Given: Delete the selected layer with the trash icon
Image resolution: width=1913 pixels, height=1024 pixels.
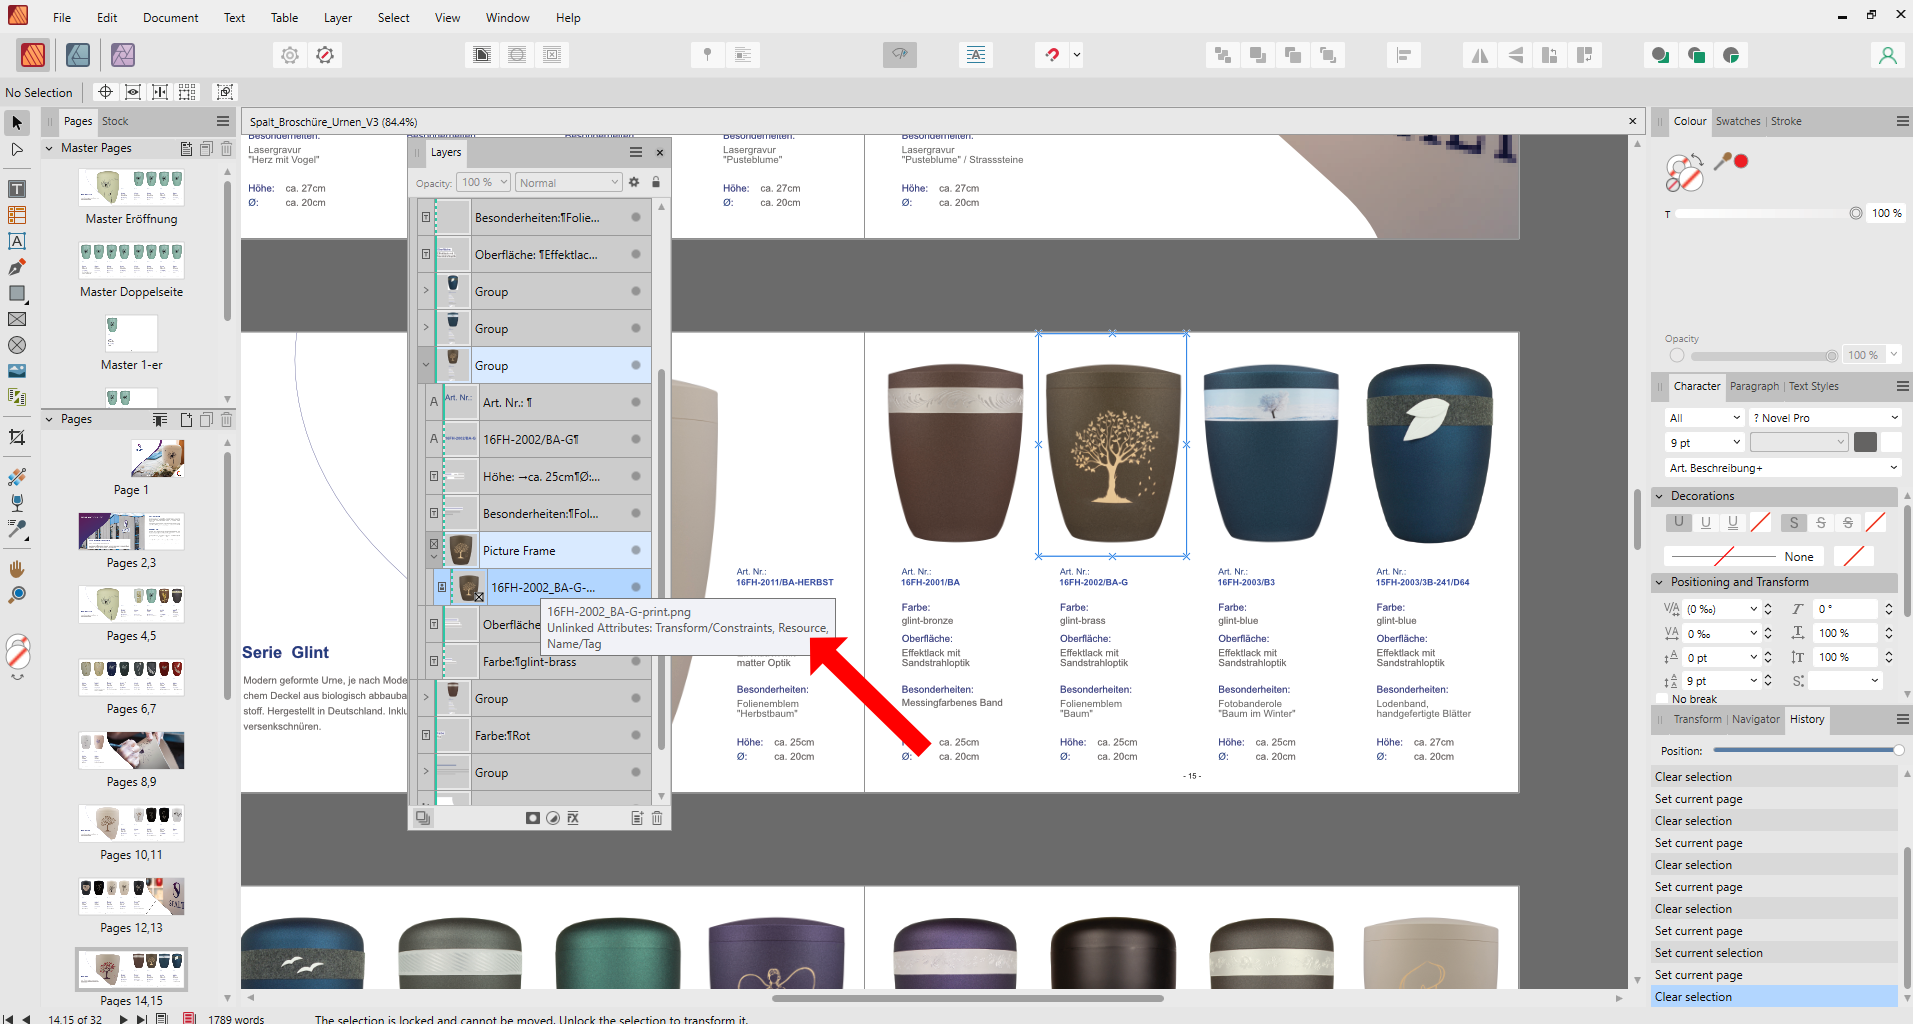Looking at the screenshot, I should [x=657, y=818].
